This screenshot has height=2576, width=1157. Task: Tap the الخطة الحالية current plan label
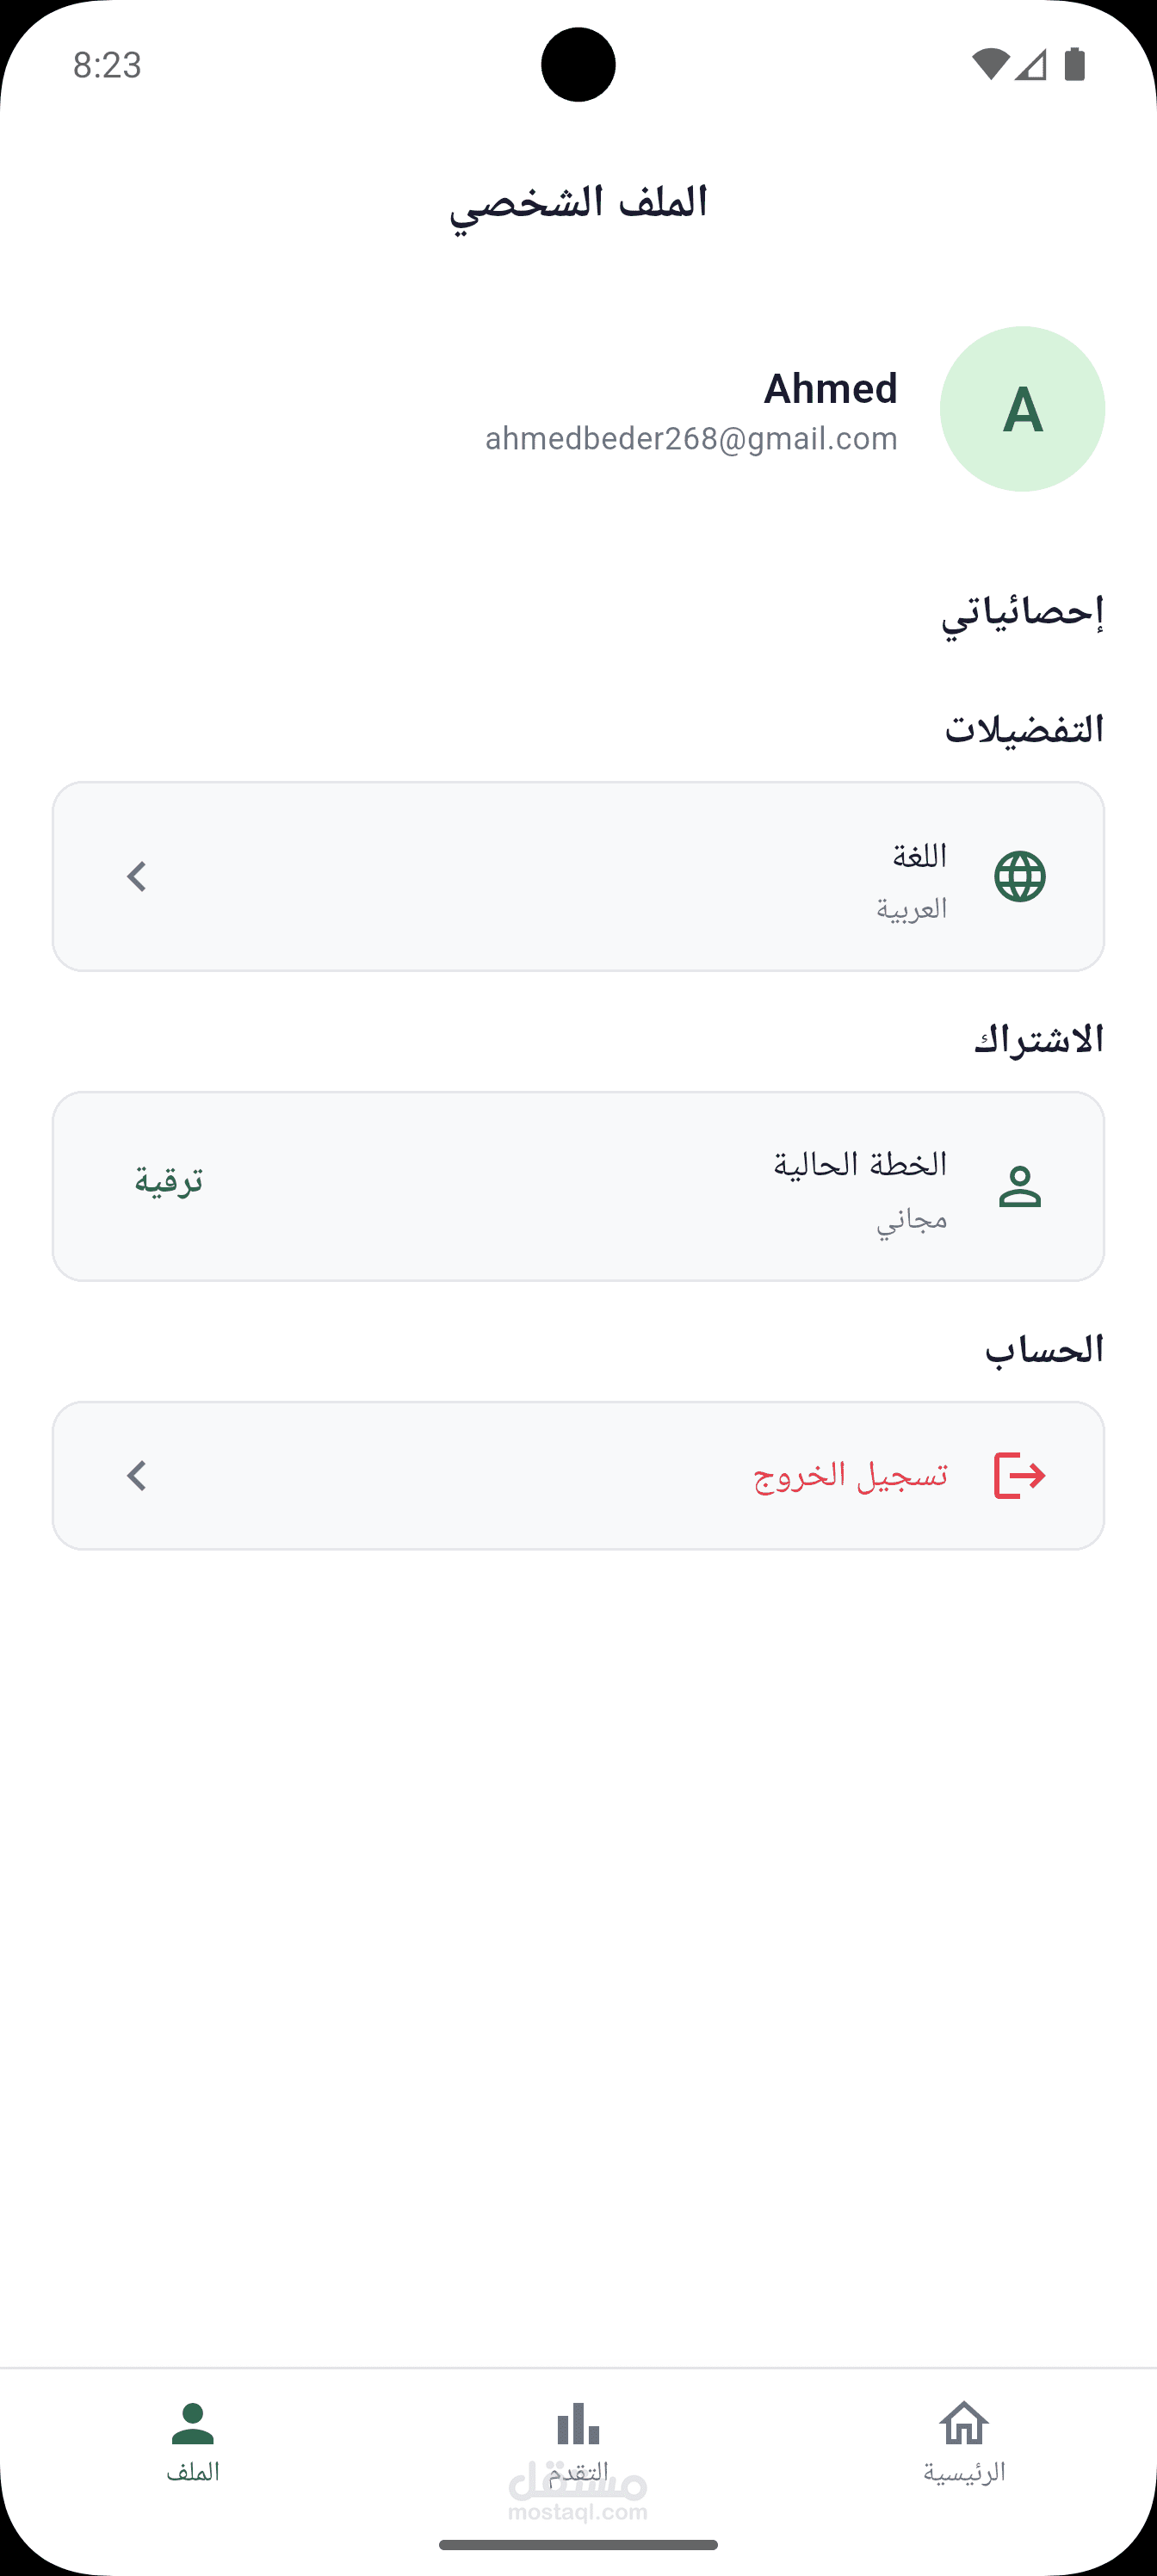(860, 1165)
